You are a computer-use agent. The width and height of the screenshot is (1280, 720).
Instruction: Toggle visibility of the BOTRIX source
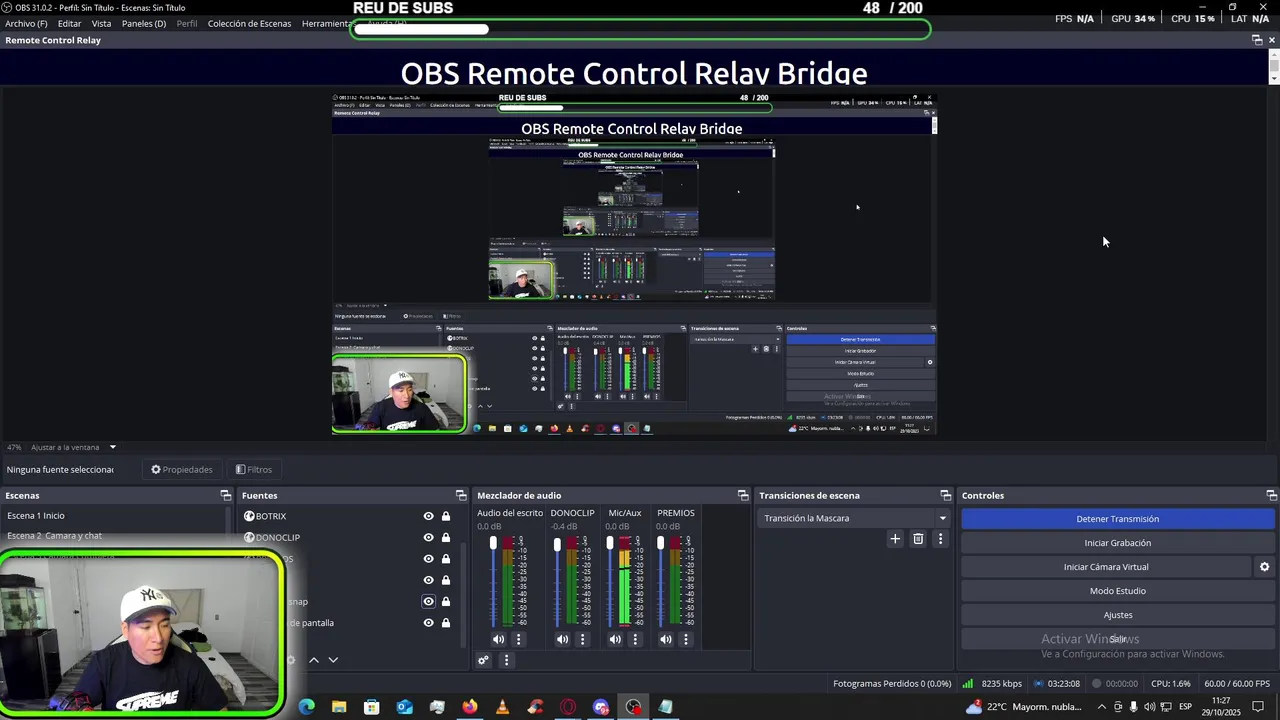pyautogui.click(x=428, y=516)
